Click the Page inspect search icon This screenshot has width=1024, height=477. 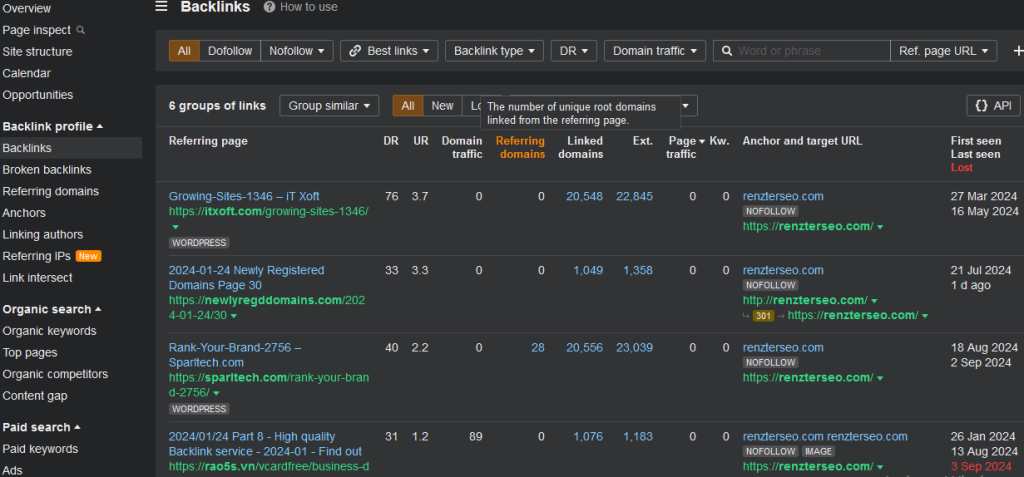coord(81,30)
